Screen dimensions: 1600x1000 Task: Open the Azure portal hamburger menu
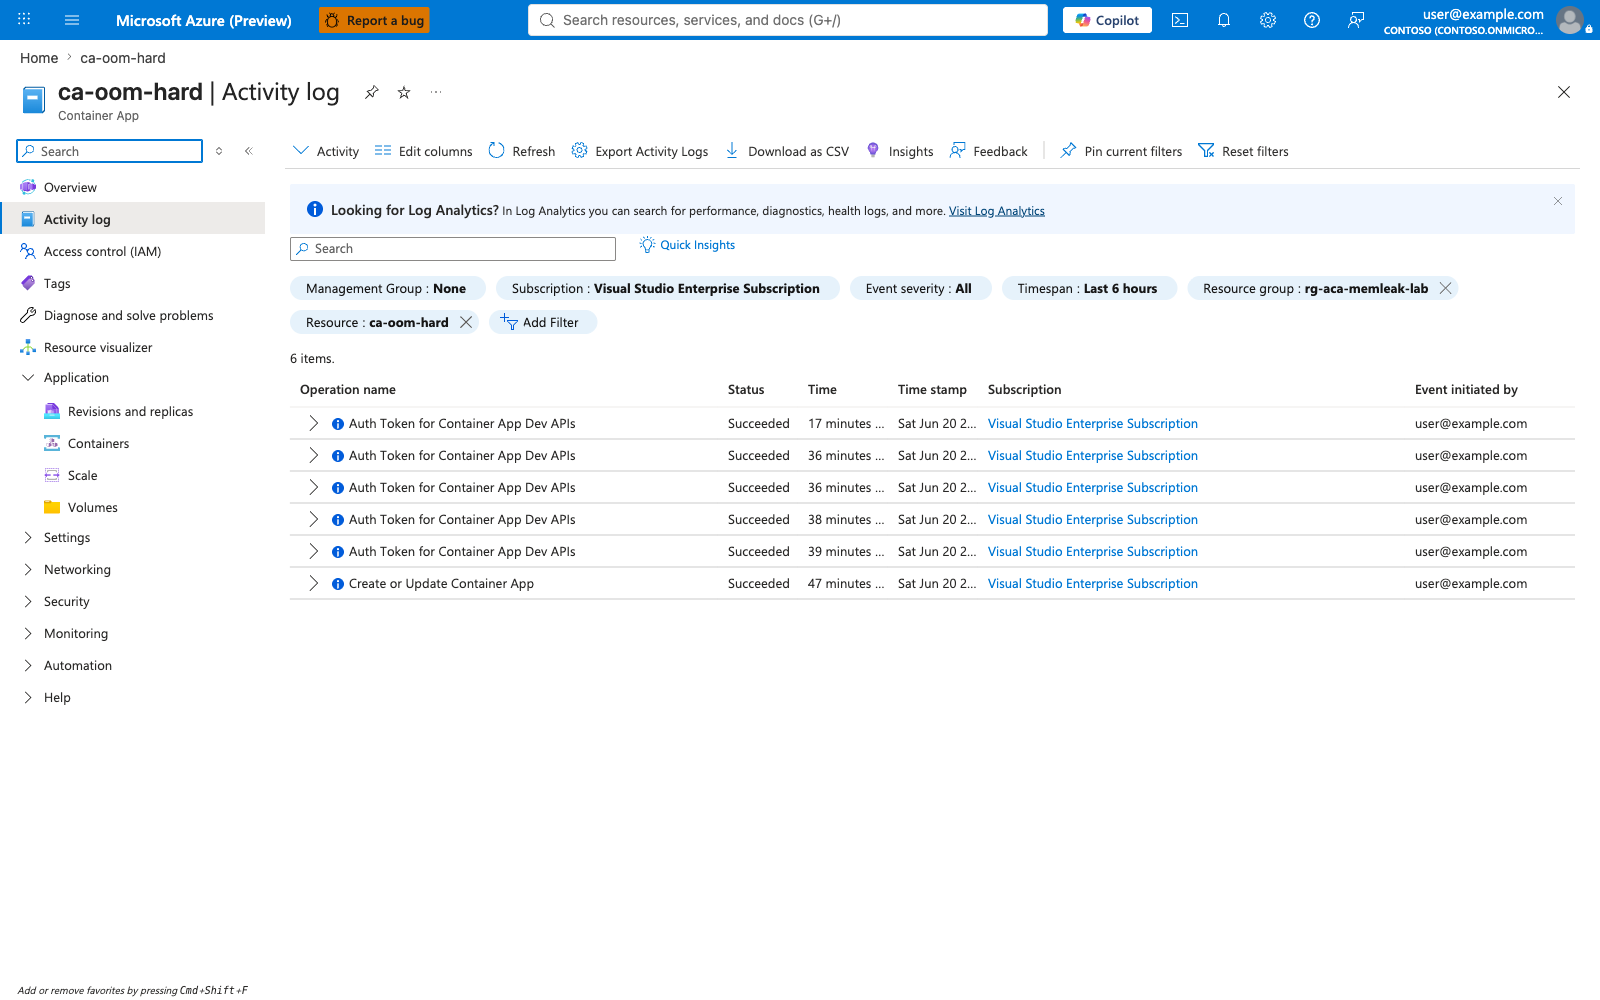pos(72,20)
